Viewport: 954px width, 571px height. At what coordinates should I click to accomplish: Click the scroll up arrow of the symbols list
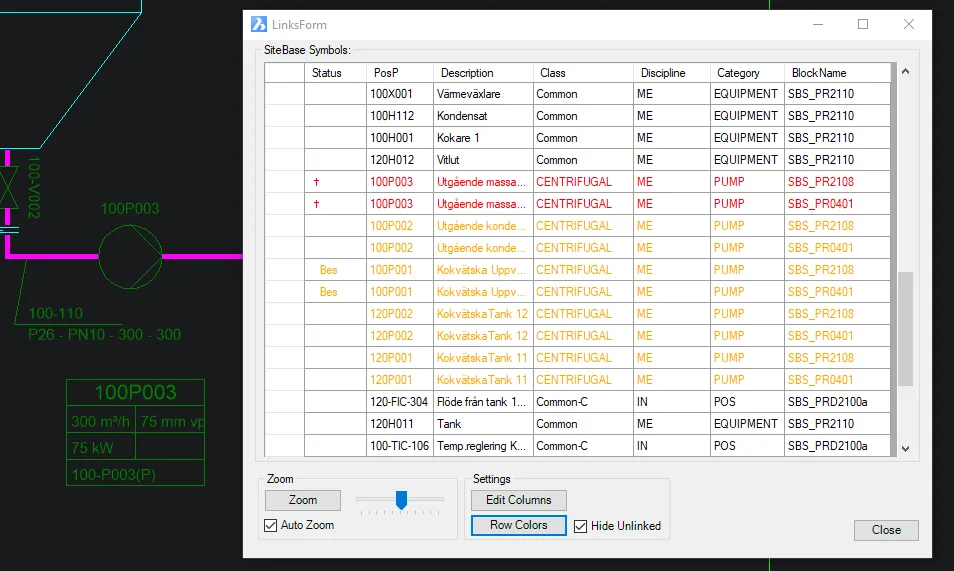[x=905, y=72]
